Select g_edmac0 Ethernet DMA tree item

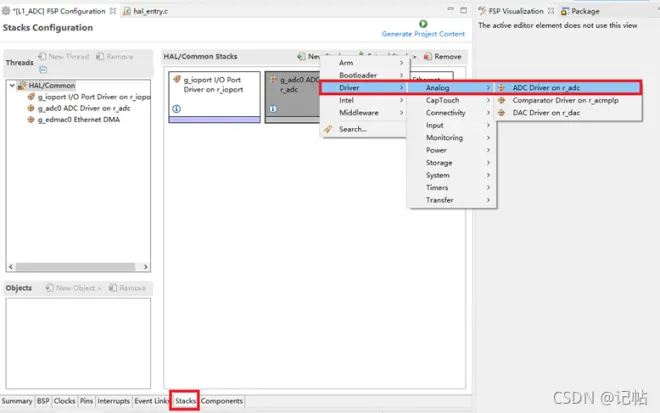79,120
